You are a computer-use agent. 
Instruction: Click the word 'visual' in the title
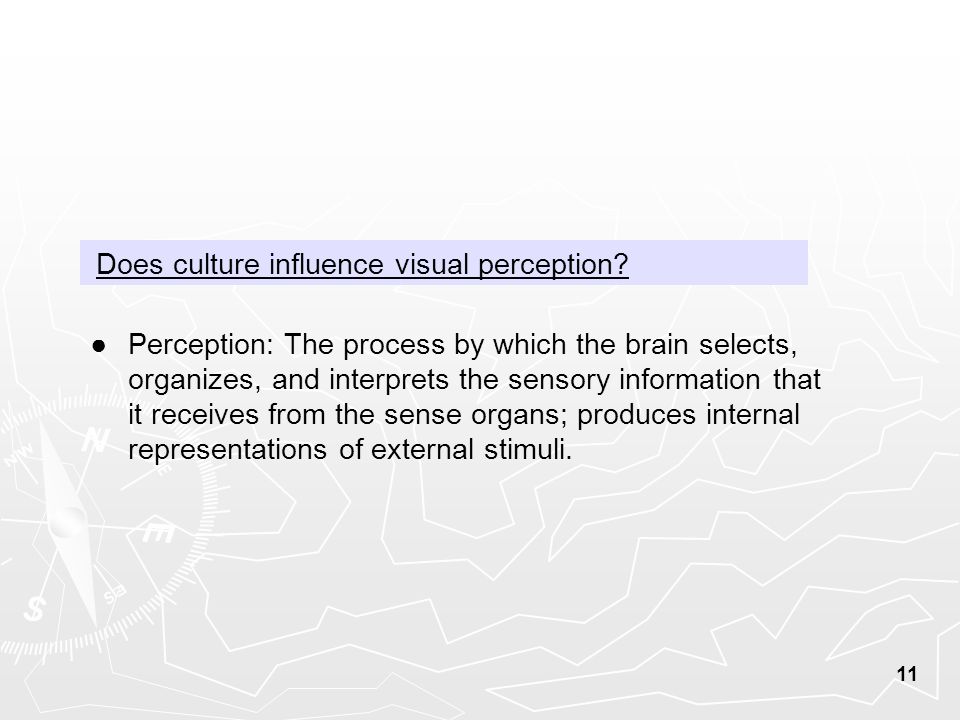click(x=432, y=264)
